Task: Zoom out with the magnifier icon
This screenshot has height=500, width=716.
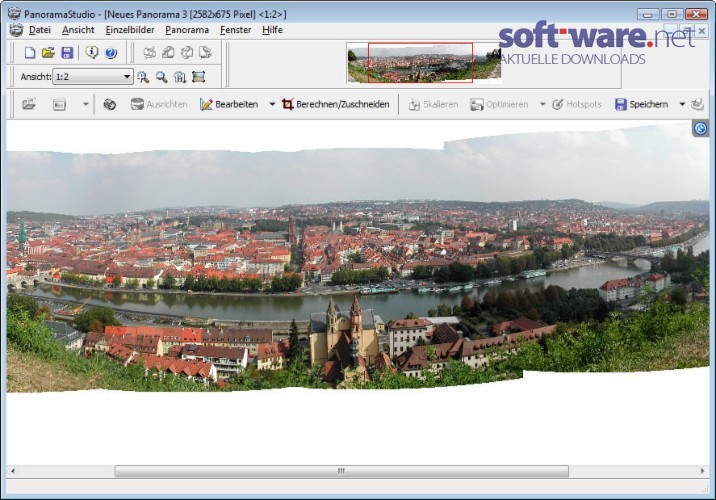Action: [161, 77]
